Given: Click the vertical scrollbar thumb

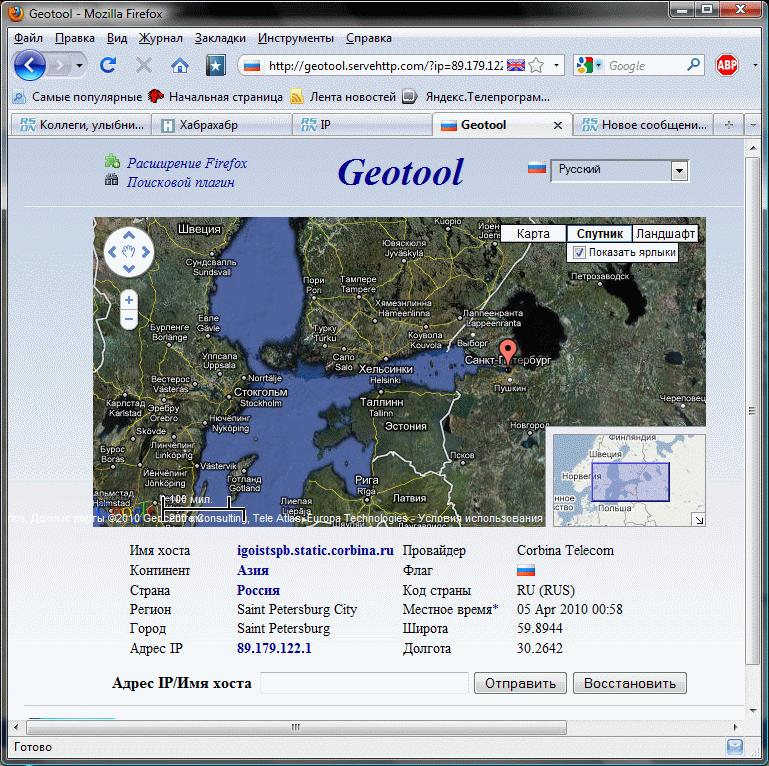Looking at the screenshot, I should (x=752, y=411).
